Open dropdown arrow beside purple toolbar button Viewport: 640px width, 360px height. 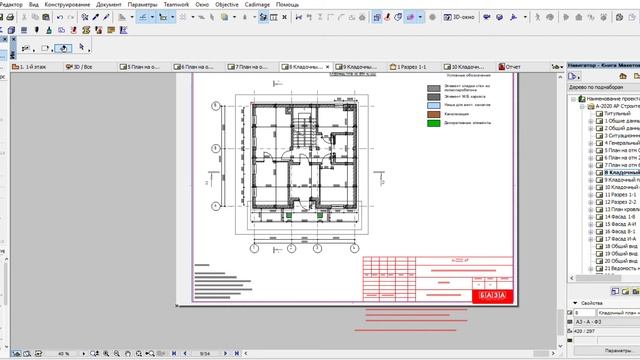[420, 17]
